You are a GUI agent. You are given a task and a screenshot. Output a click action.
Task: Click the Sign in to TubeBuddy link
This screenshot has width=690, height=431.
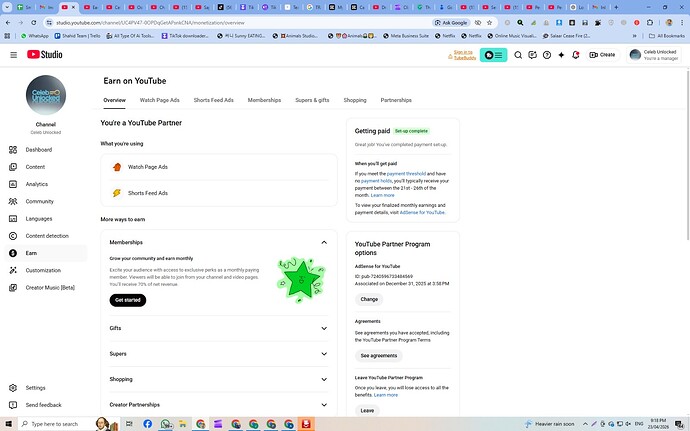pyautogui.click(x=464, y=55)
